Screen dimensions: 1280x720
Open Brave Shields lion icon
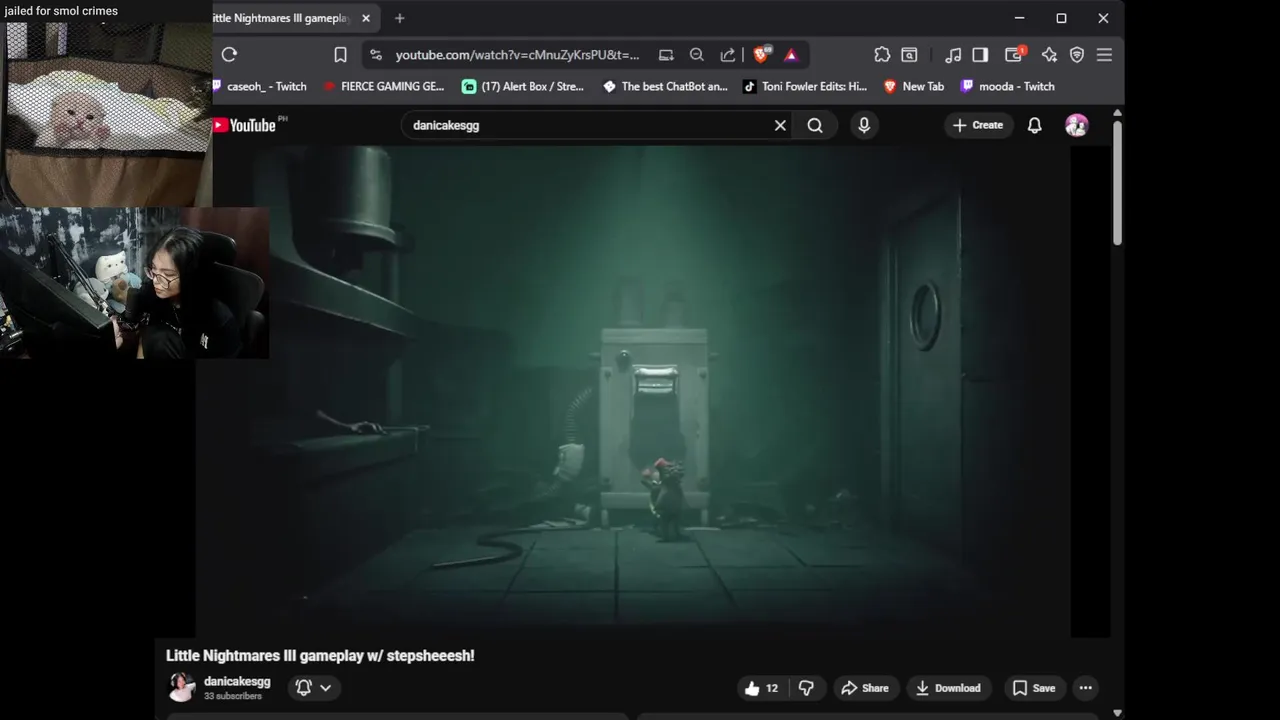pyautogui.click(x=762, y=55)
